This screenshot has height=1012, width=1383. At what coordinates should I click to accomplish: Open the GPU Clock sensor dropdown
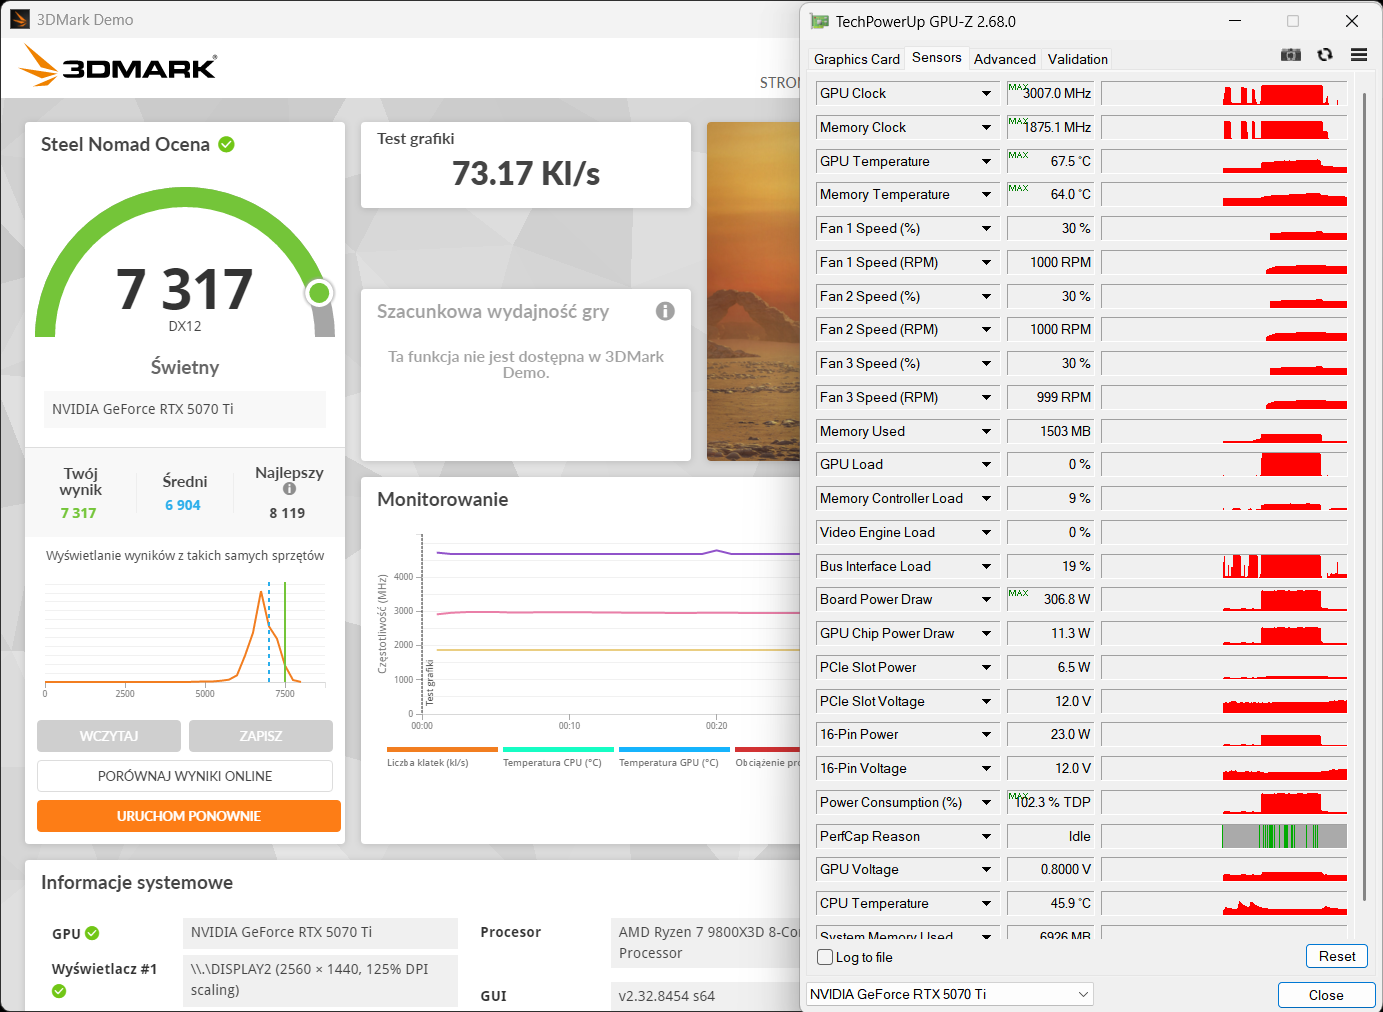click(986, 94)
